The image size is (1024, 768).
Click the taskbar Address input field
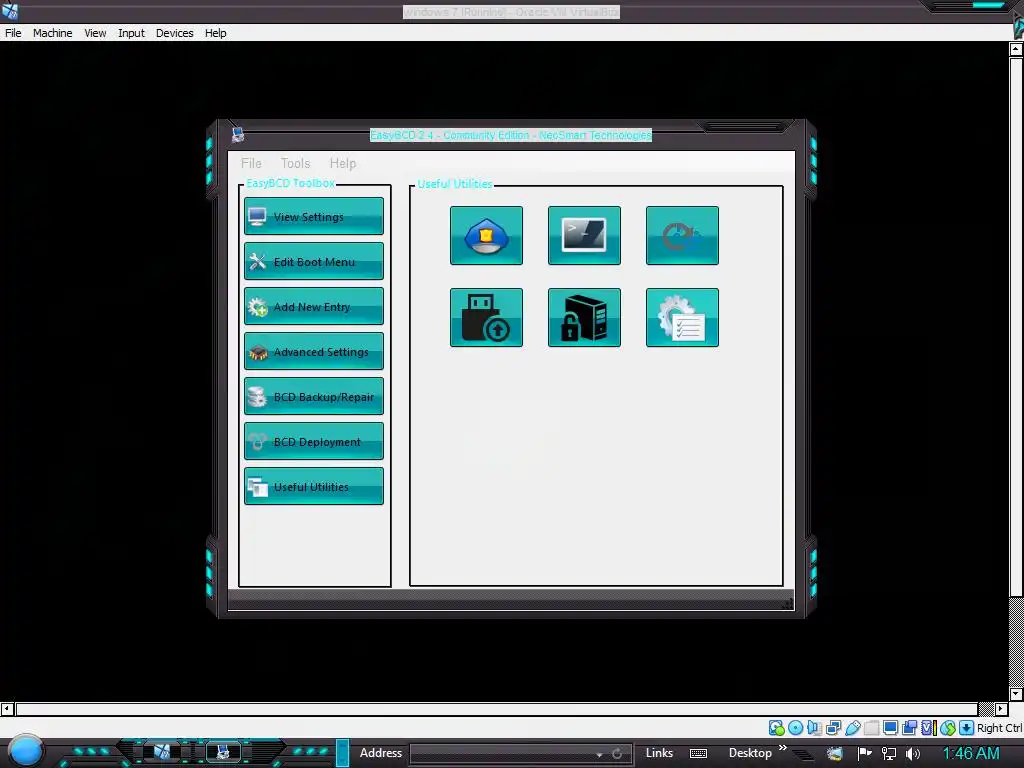point(503,754)
